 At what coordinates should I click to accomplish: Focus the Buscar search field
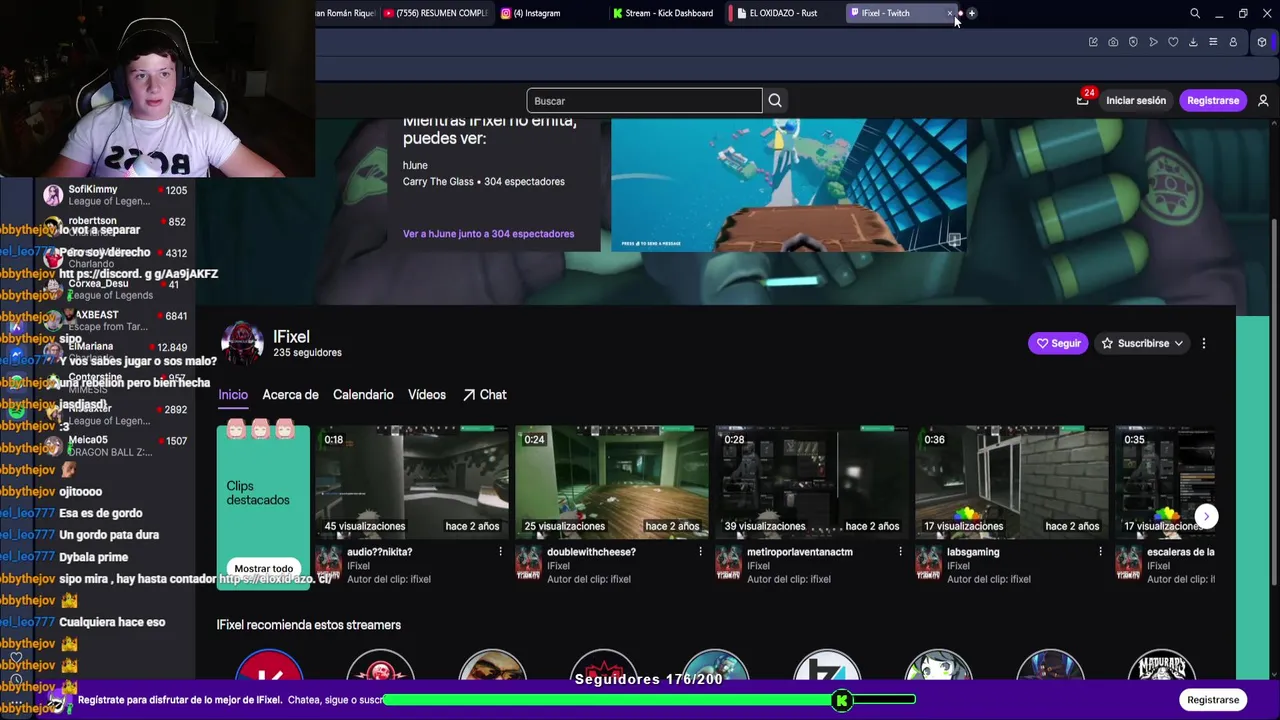click(x=644, y=100)
